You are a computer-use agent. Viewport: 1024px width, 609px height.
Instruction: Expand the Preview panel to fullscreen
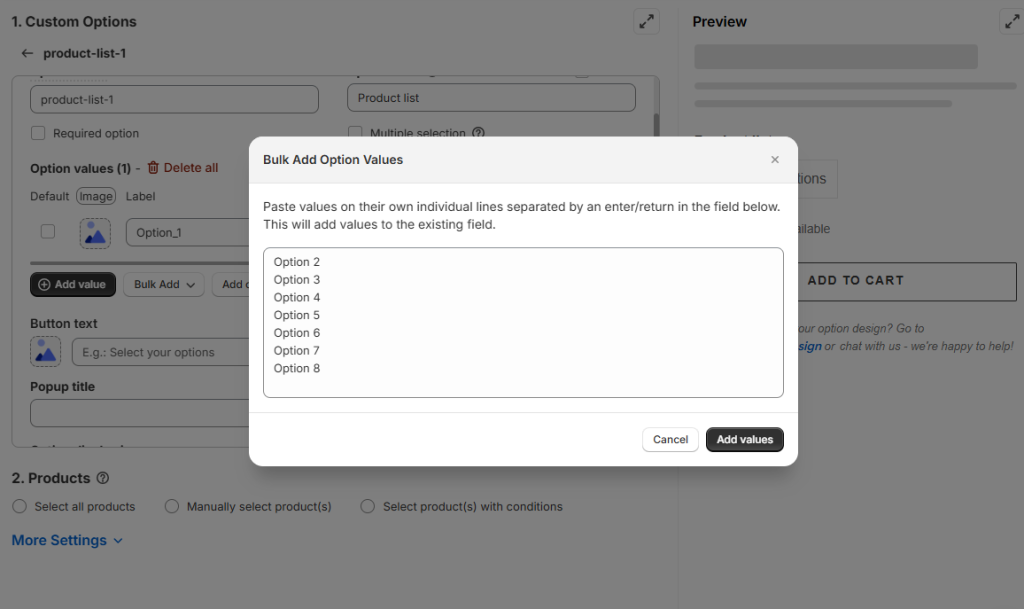click(x=1011, y=22)
